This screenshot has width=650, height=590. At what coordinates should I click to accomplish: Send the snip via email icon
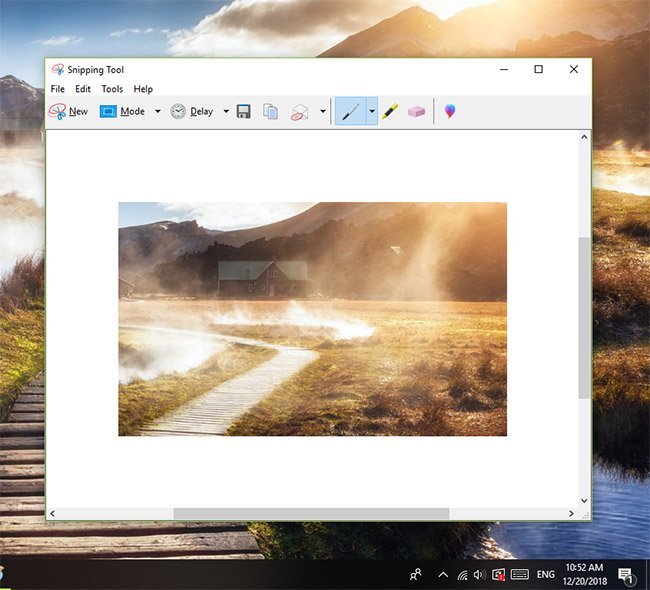299,112
